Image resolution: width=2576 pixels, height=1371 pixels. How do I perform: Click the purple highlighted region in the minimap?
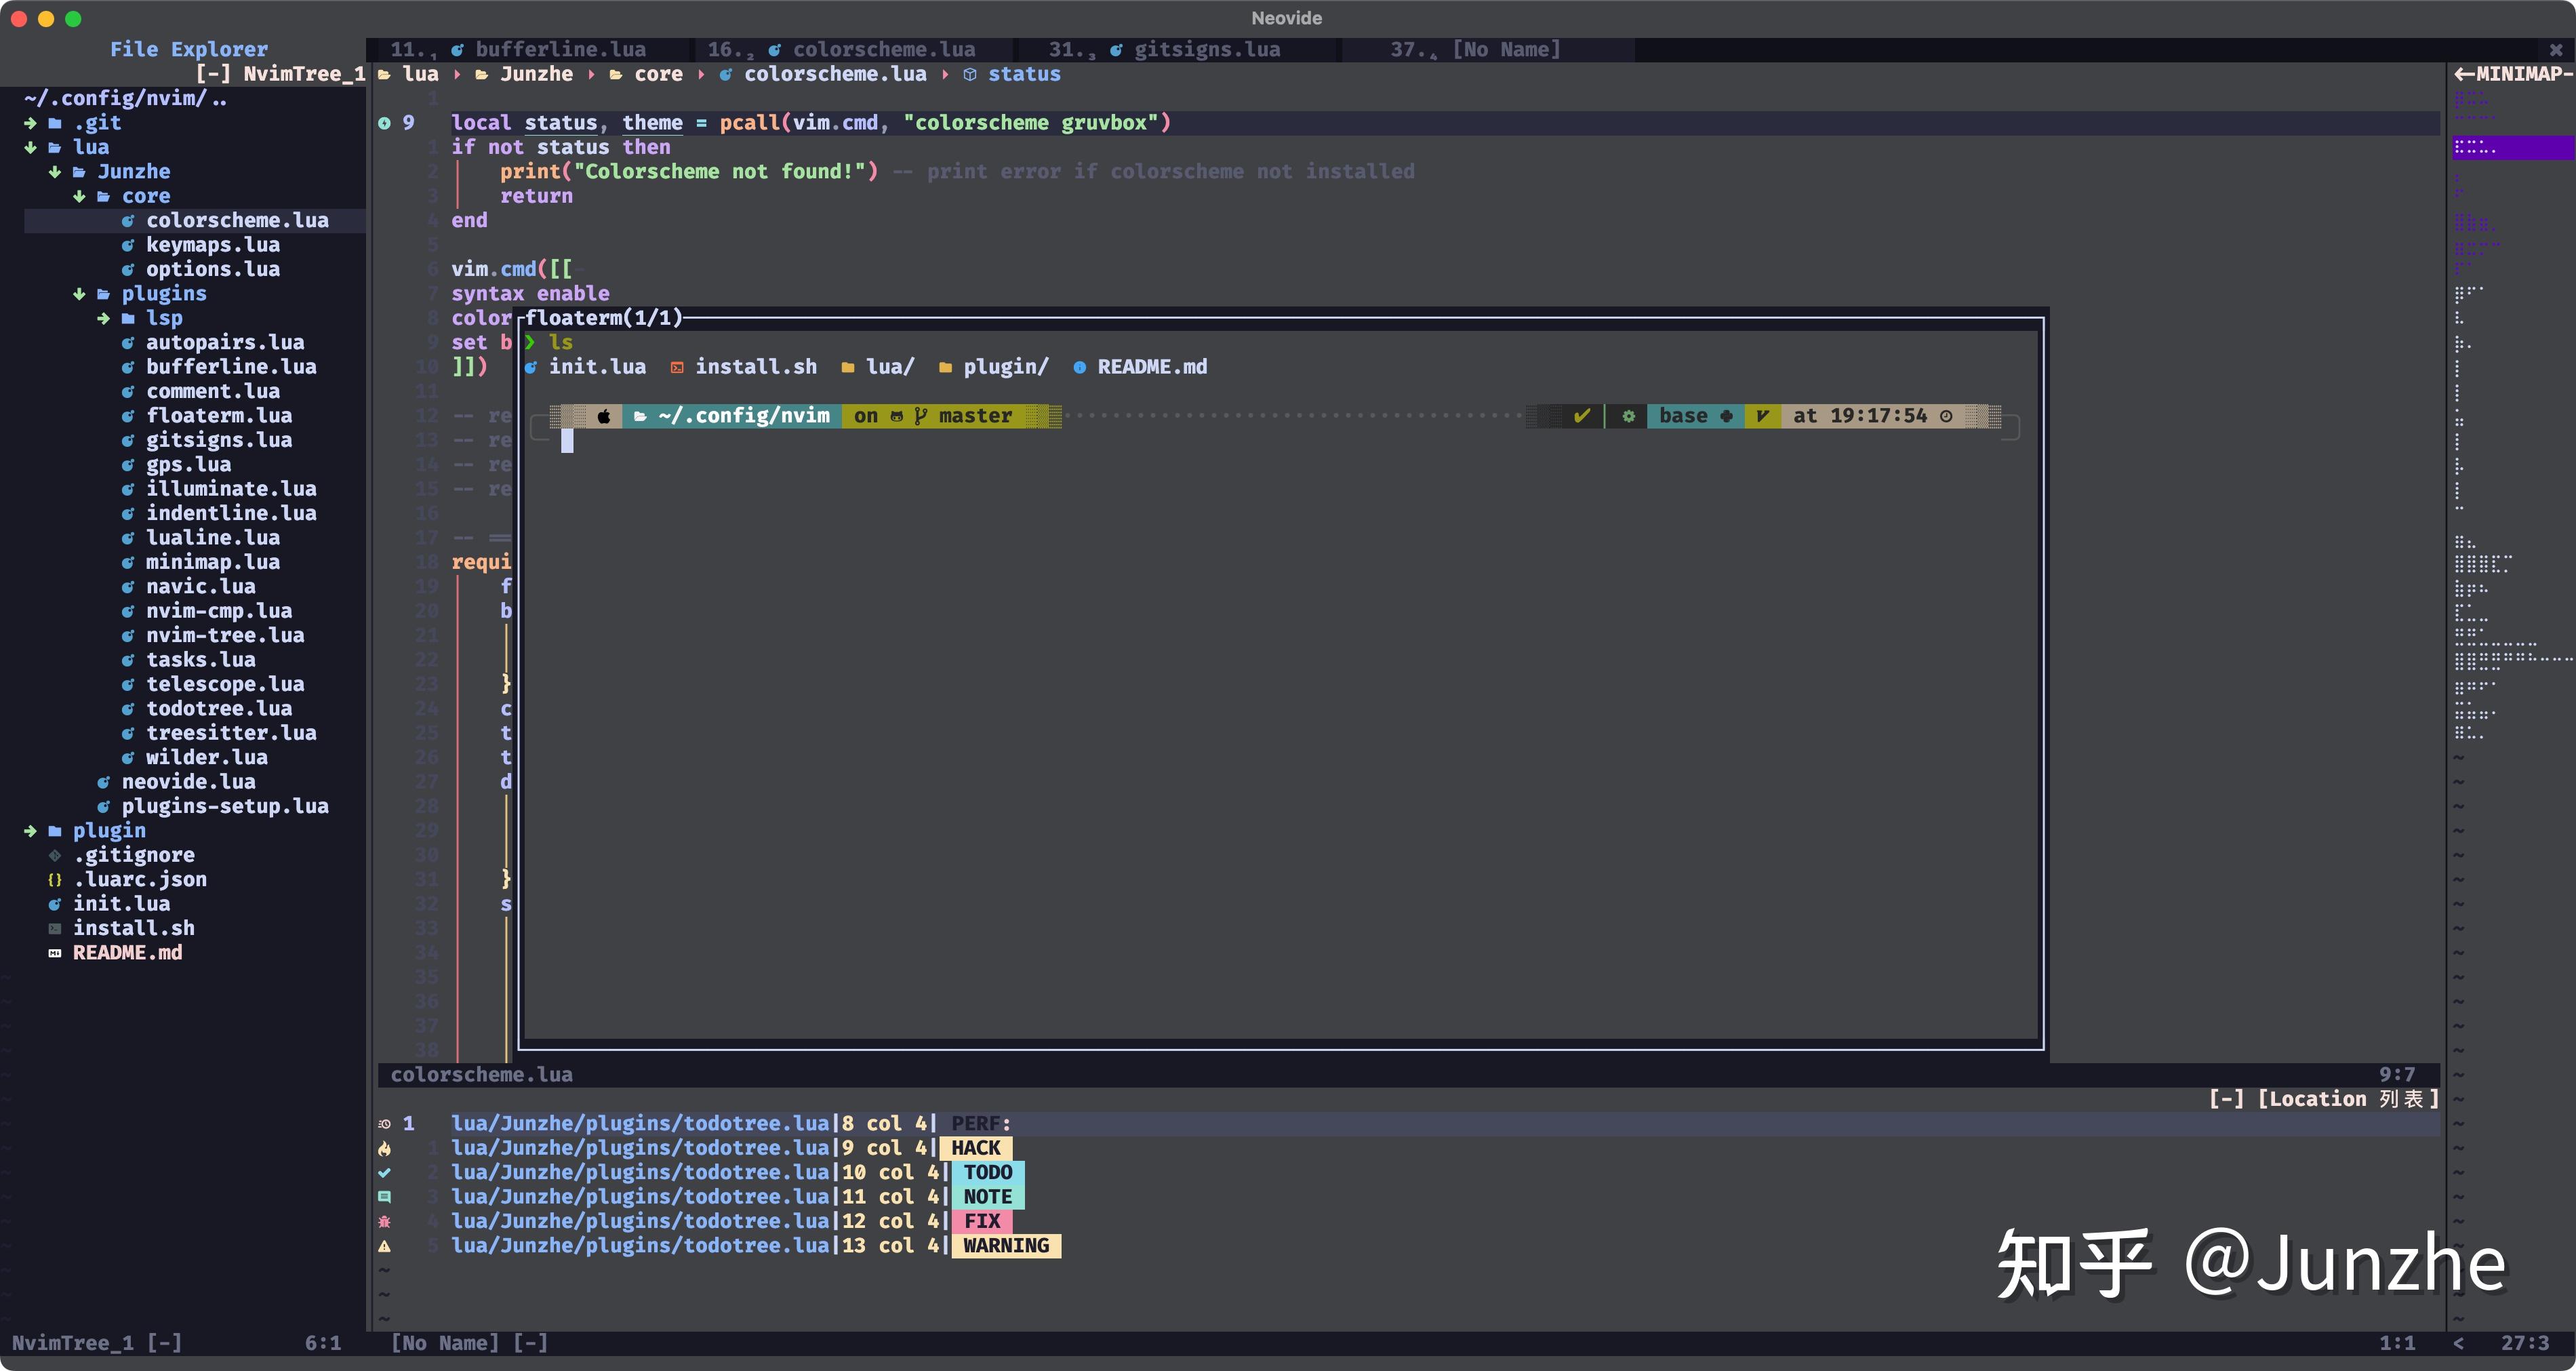pyautogui.click(x=2512, y=148)
